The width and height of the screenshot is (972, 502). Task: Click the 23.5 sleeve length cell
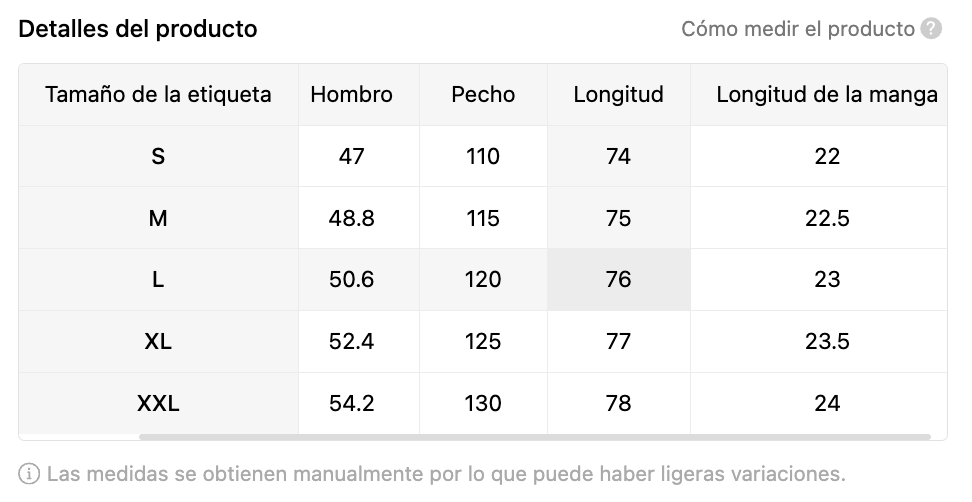(x=826, y=342)
